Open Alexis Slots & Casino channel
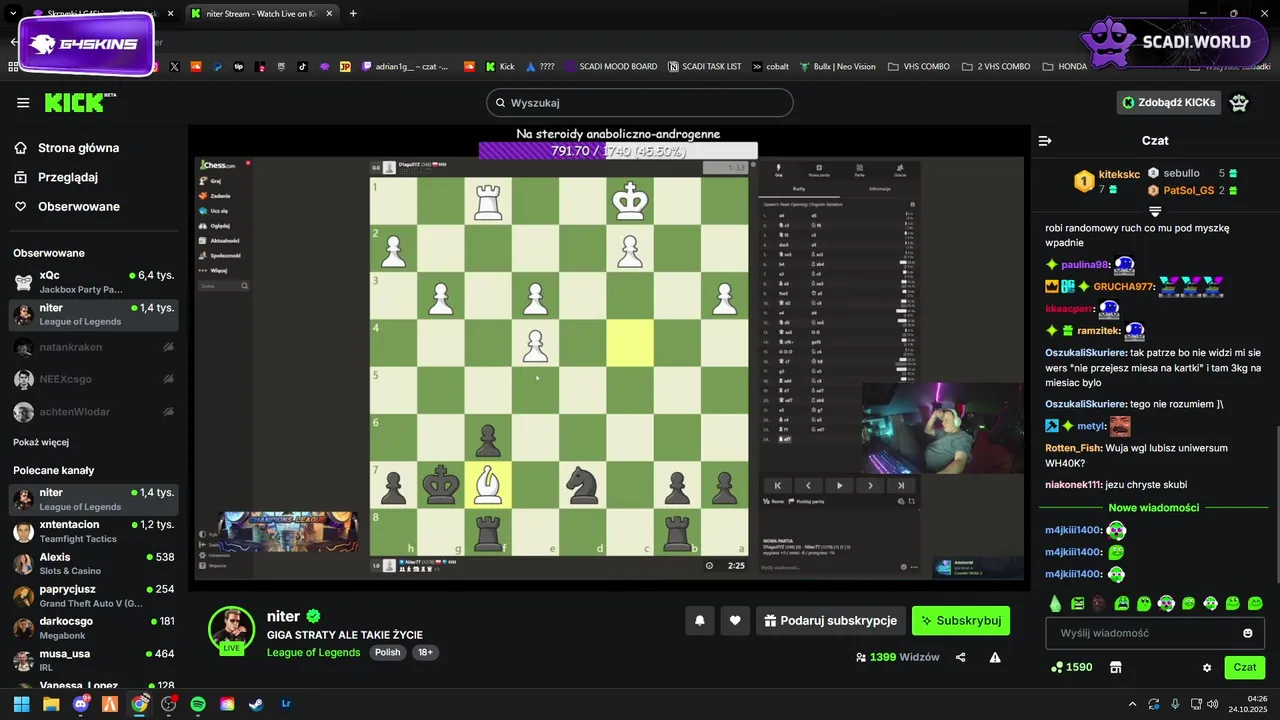Image resolution: width=1280 pixels, height=720 pixels. (x=94, y=563)
